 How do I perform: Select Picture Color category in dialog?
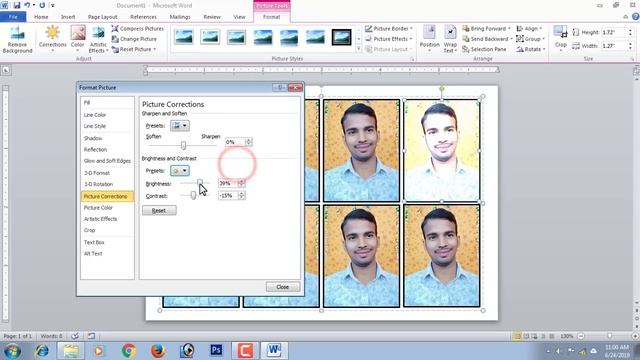click(107, 208)
